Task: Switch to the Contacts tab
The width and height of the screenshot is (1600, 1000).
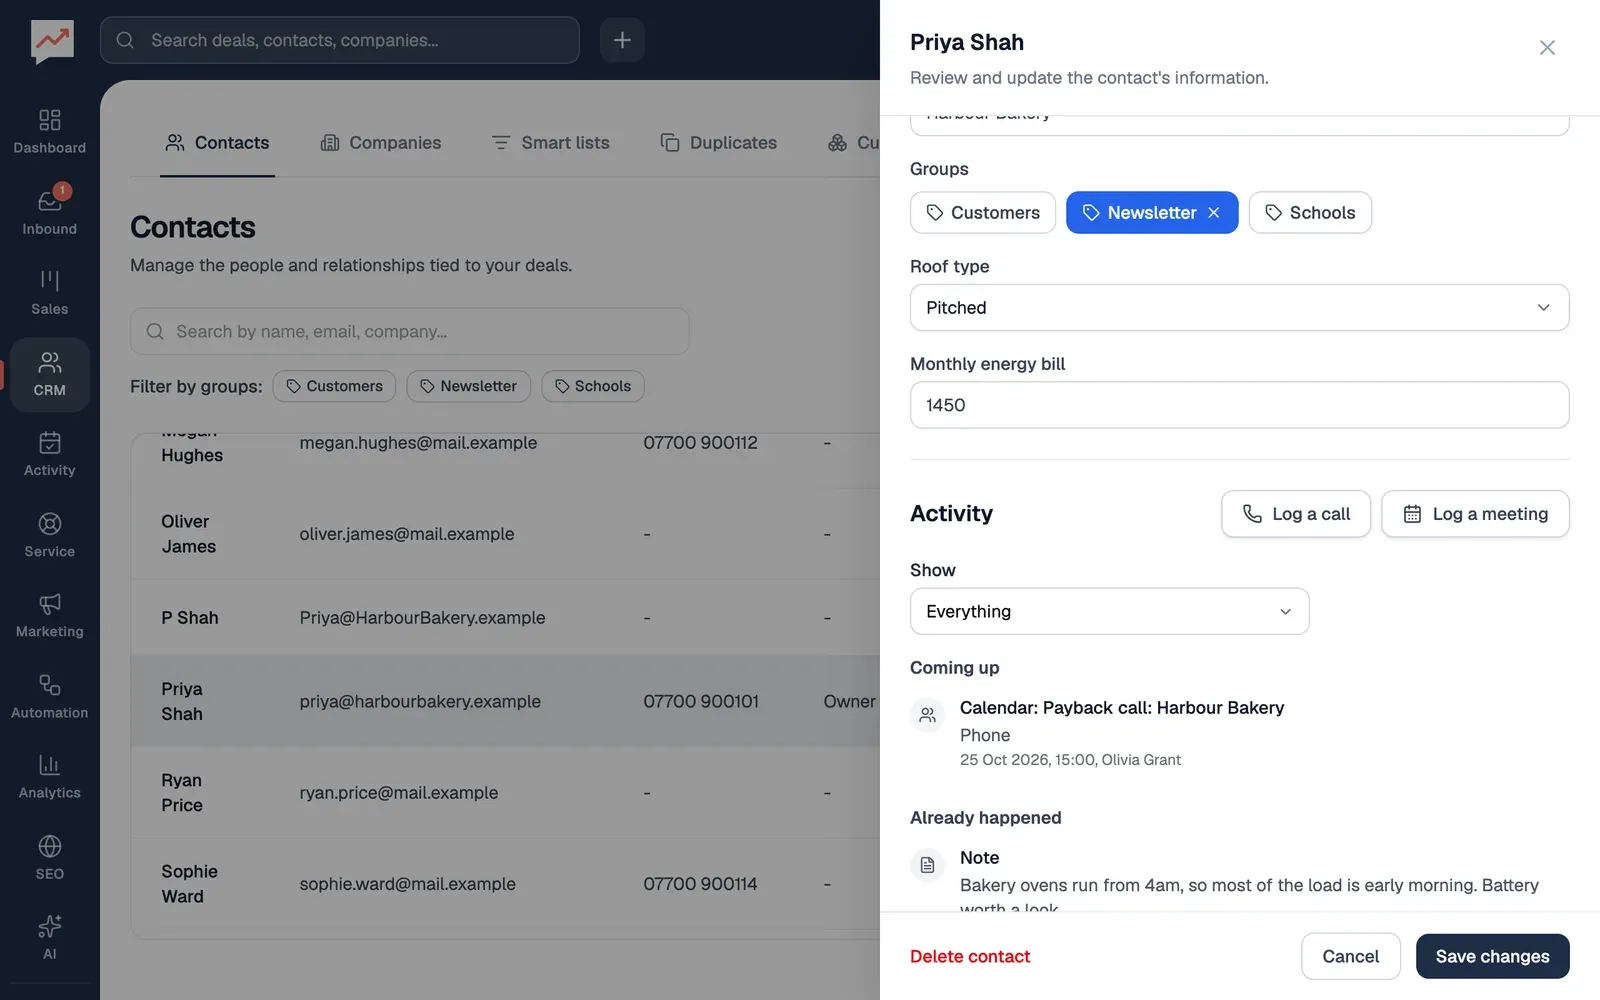Action: [x=217, y=143]
